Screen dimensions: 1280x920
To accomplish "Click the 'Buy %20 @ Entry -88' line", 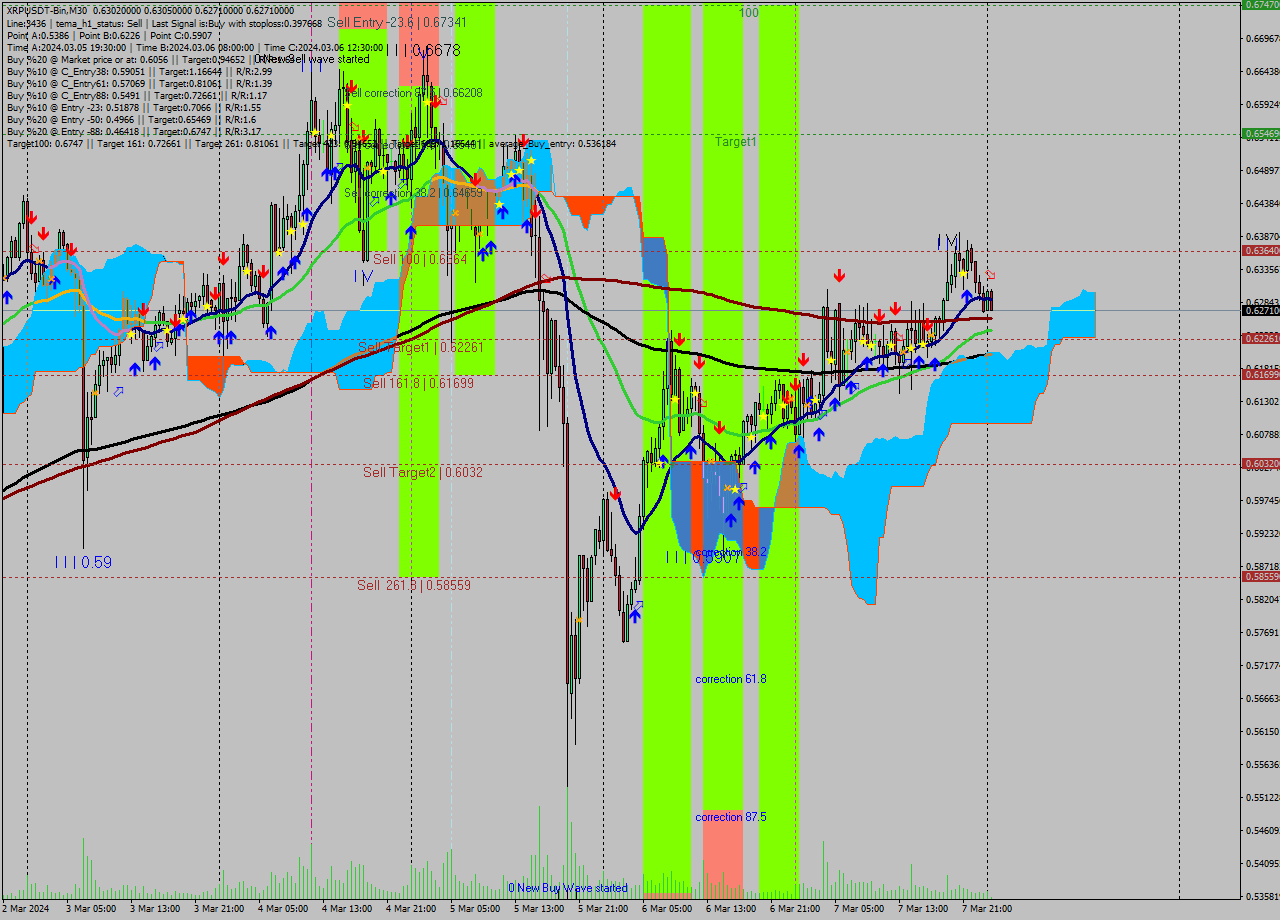I will (134, 132).
